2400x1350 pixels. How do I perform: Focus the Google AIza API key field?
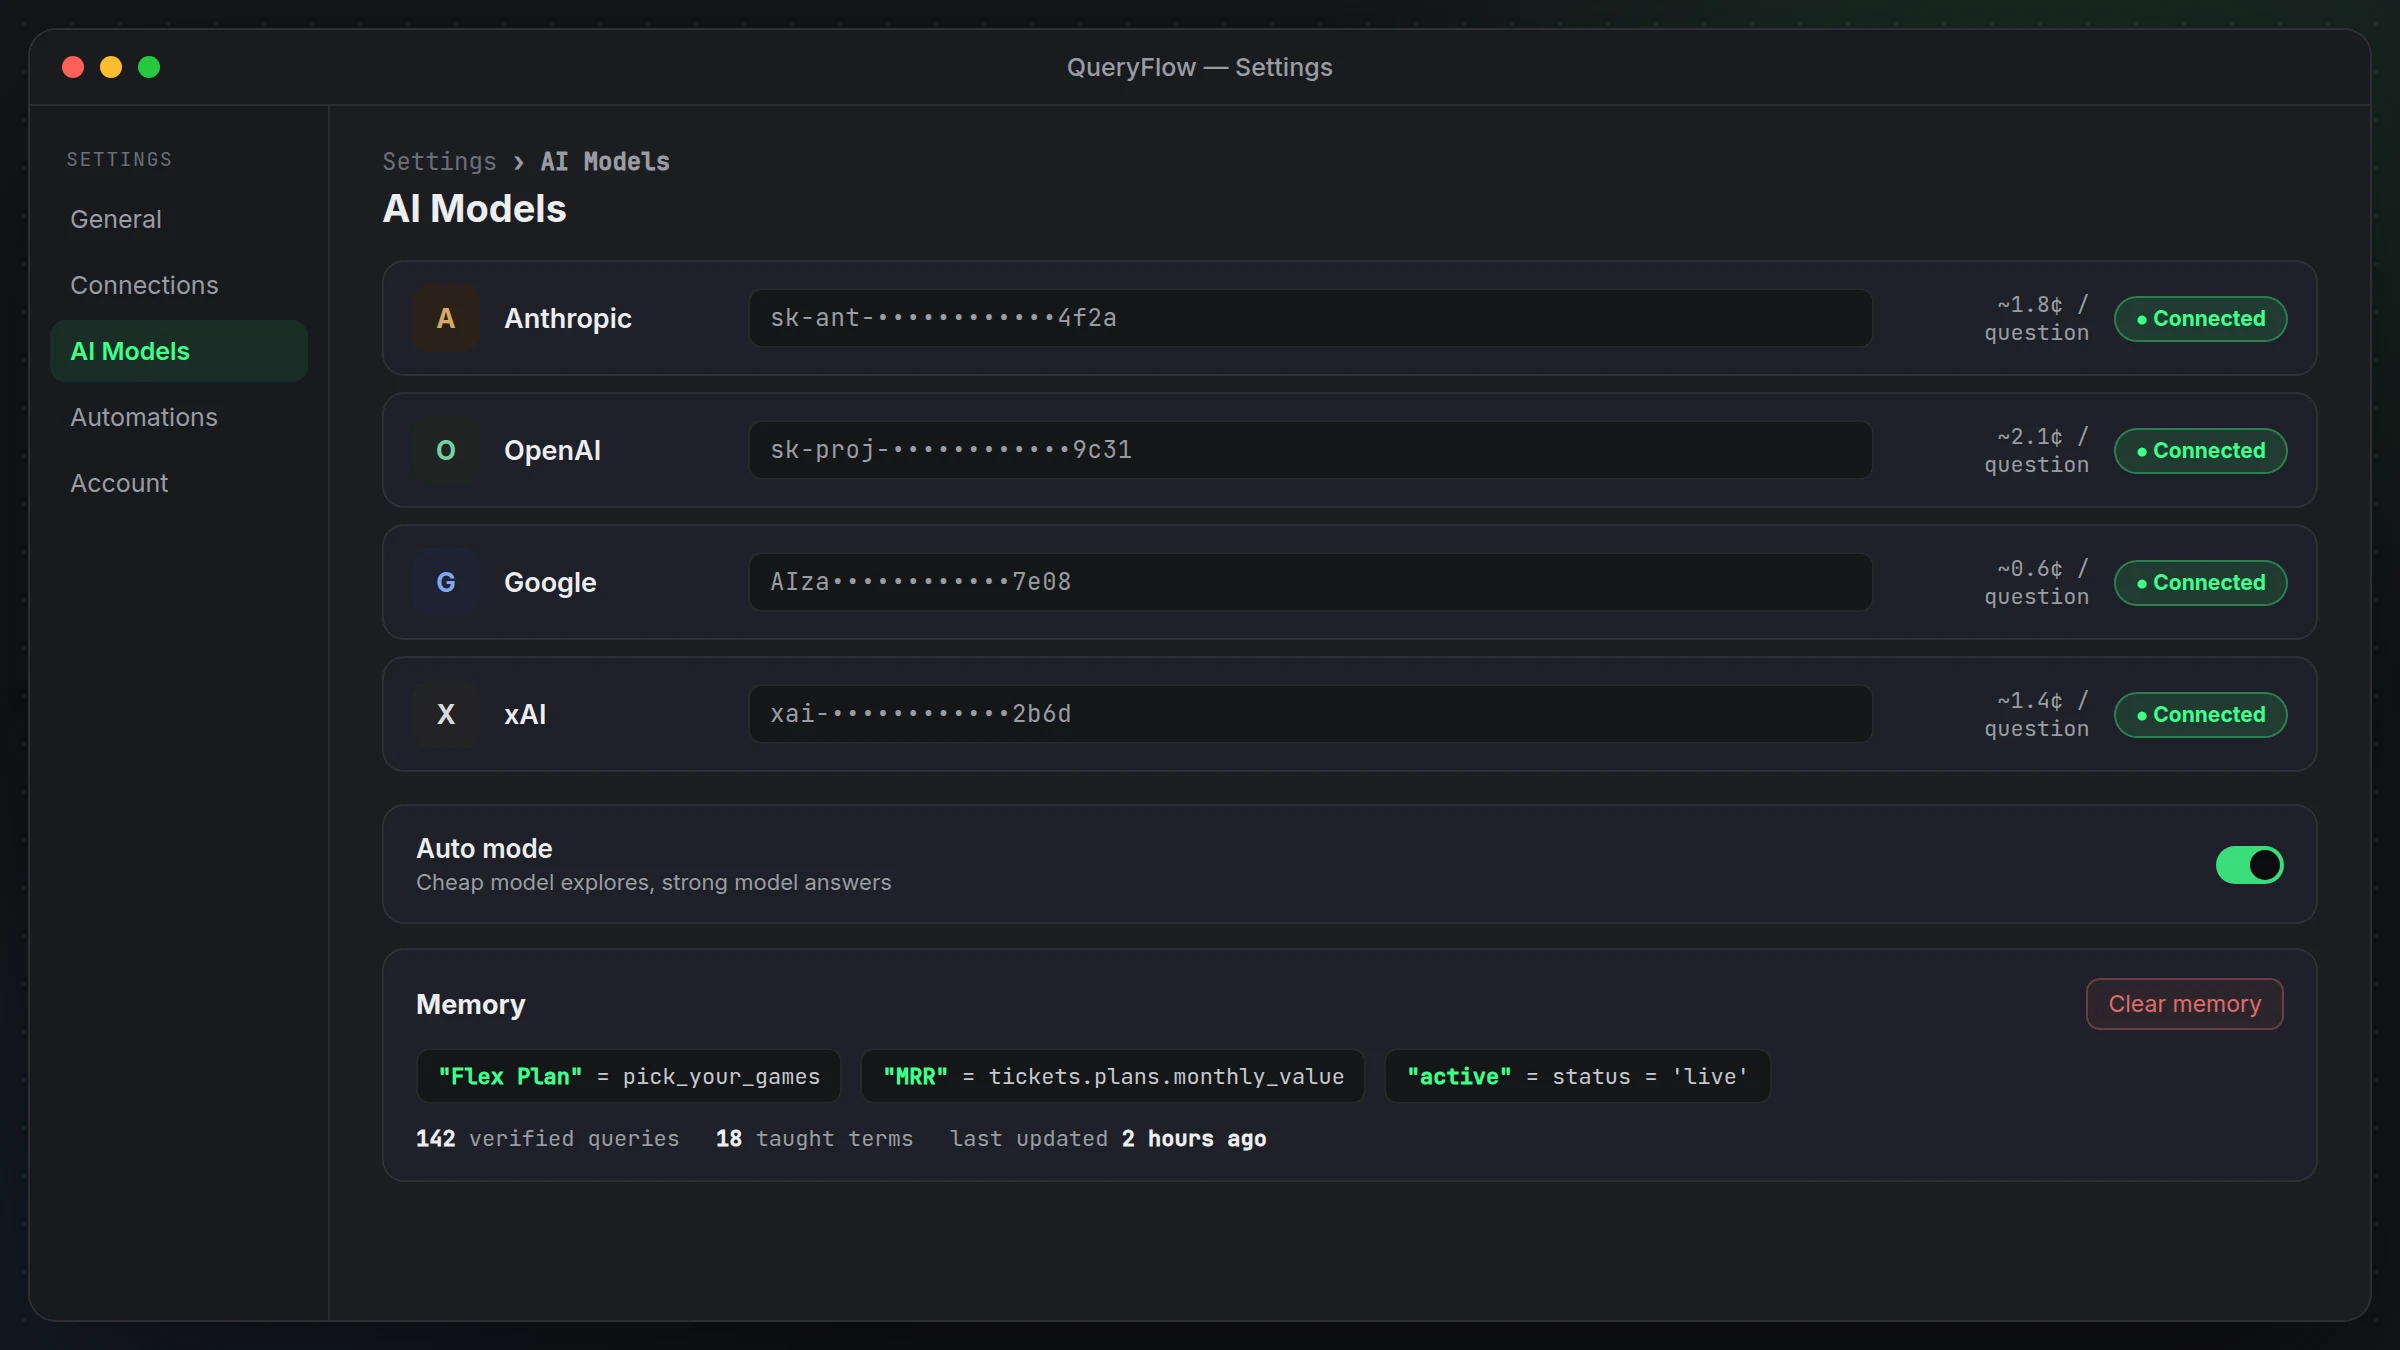(1310, 582)
